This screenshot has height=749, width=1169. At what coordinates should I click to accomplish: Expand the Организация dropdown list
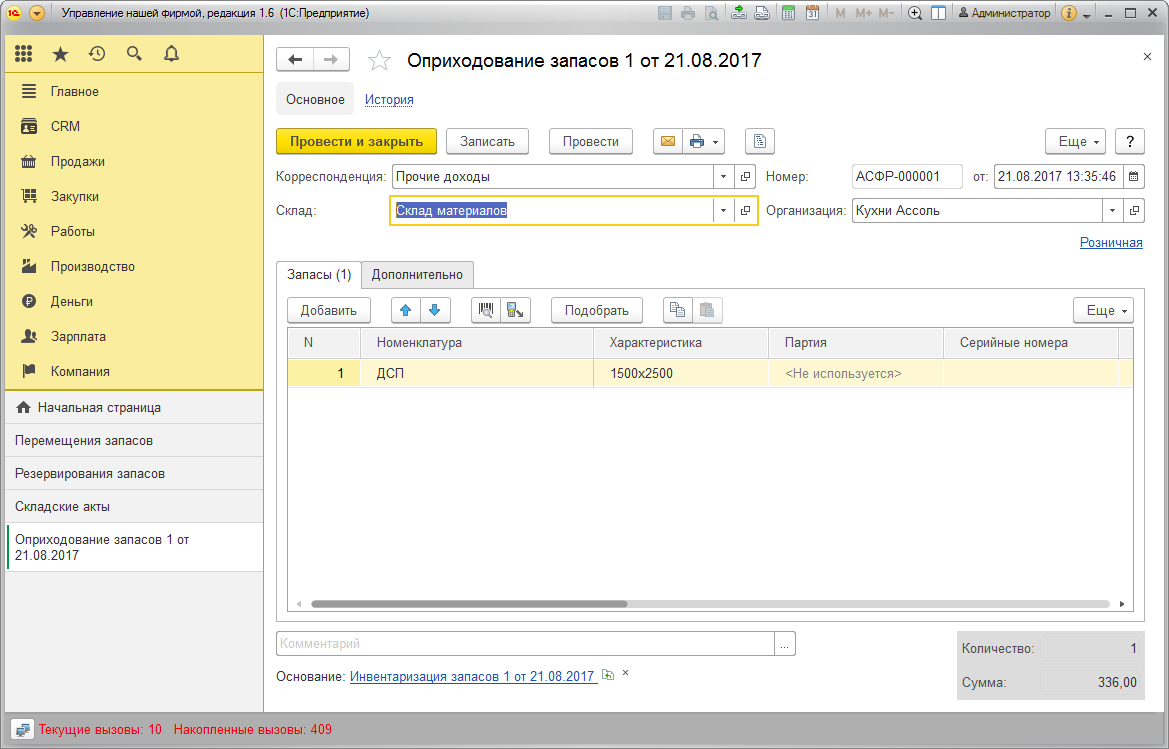1112,211
